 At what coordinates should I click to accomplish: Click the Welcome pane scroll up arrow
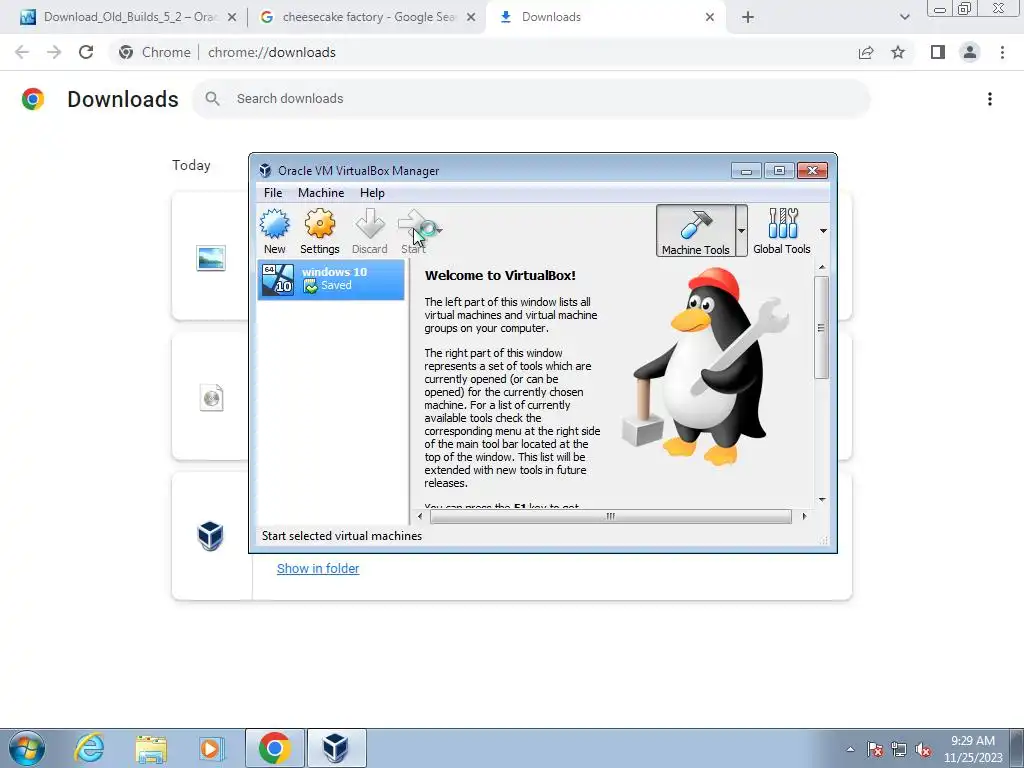tap(822, 267)
